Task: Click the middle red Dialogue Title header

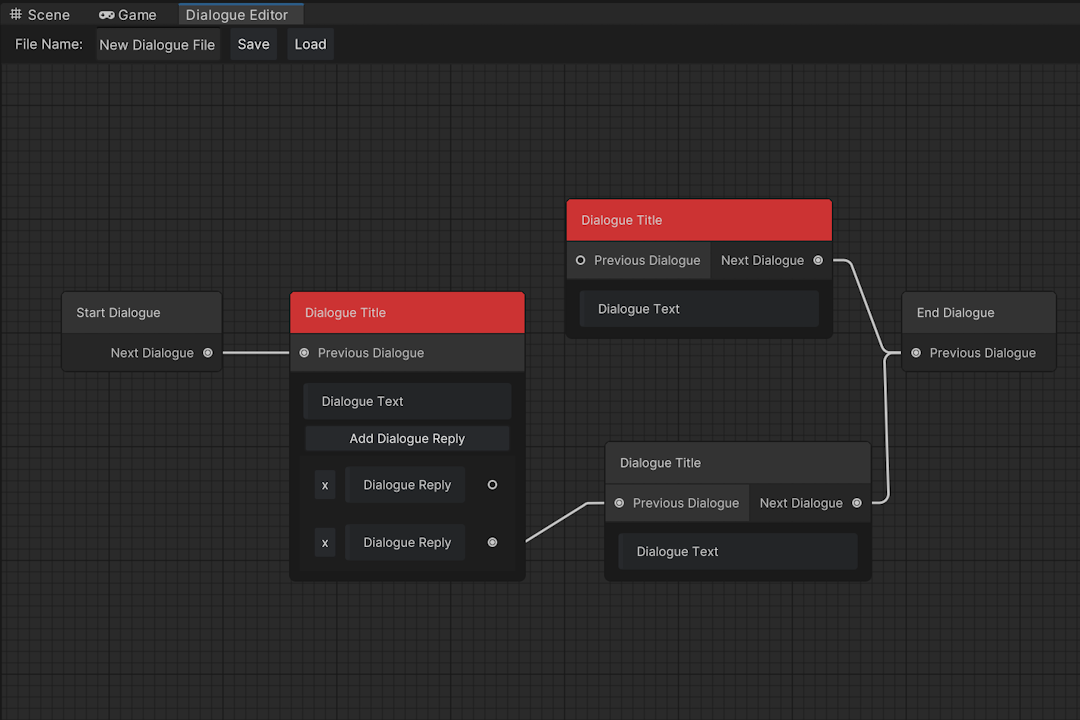Action: (407, 313)
